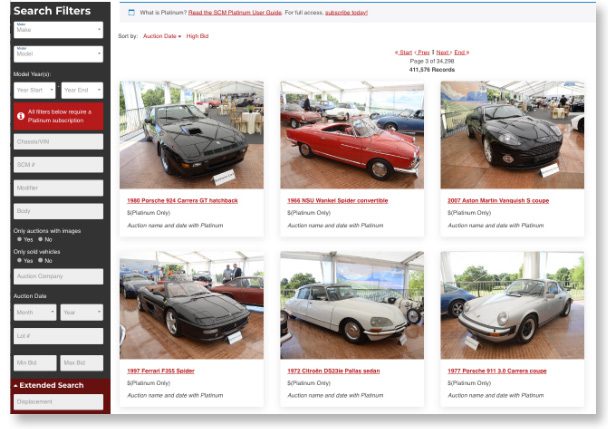Click the calendar icon beside 'What is Platinum?'
This screenshot has height=429, width=608.
[131, 12]
